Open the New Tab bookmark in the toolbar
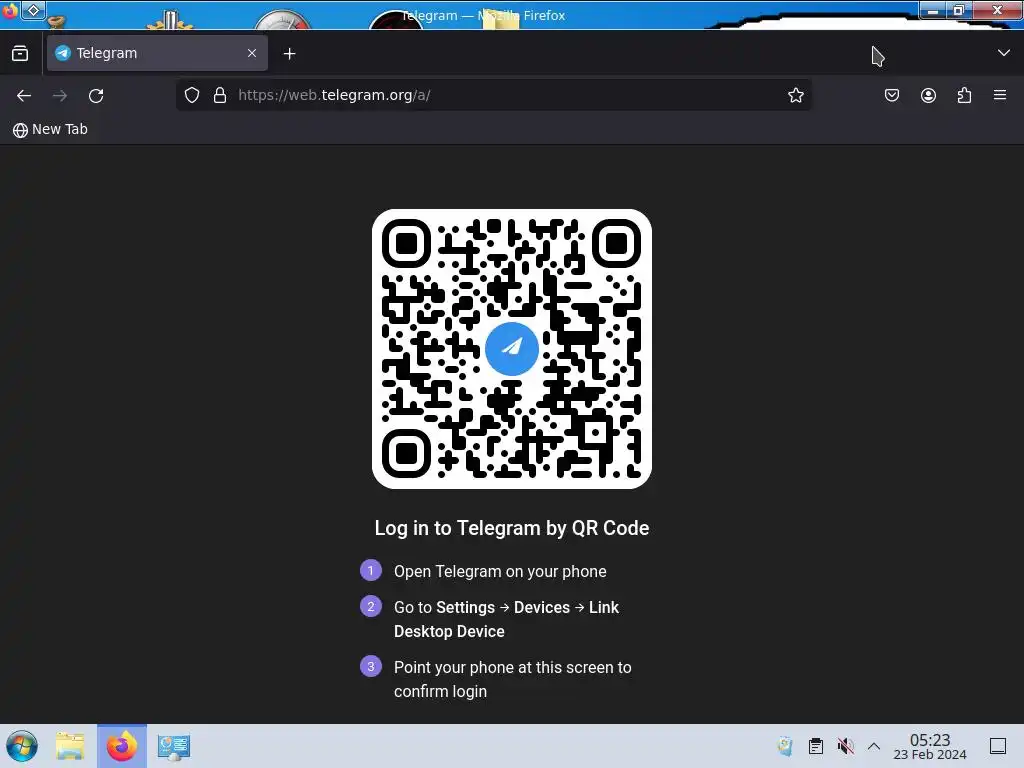The image size is (1024, 768). click(x=50, y=129)
